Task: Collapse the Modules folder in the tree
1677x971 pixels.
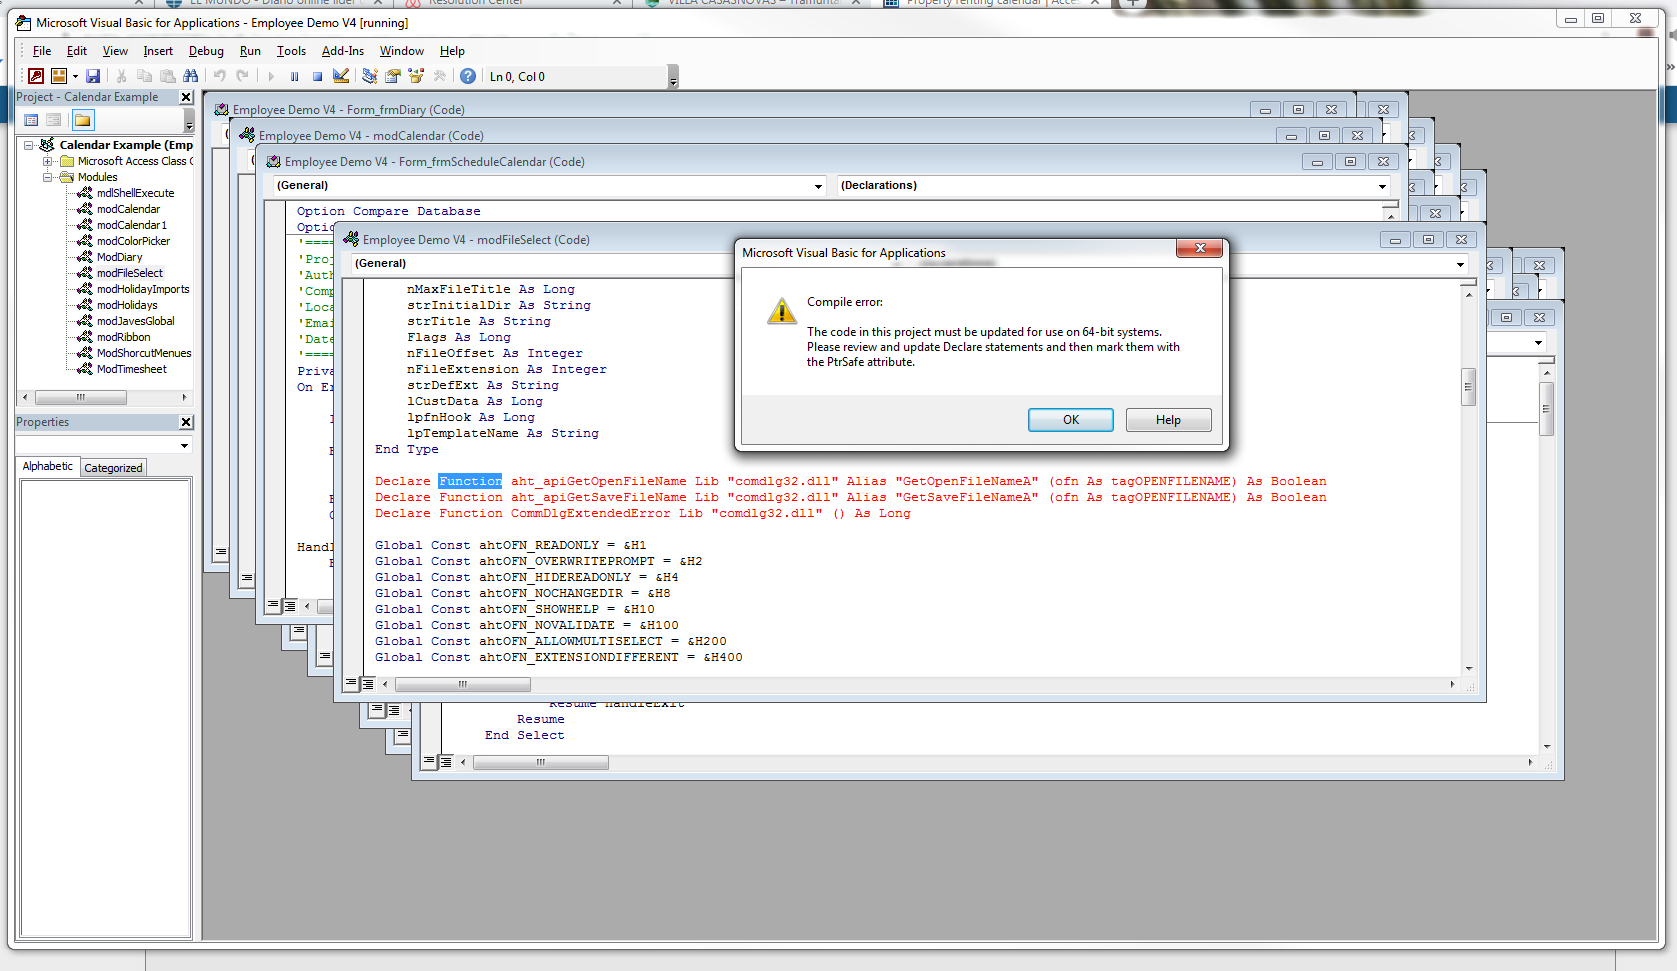Action: pyautogui.click(x=47, y=177)
